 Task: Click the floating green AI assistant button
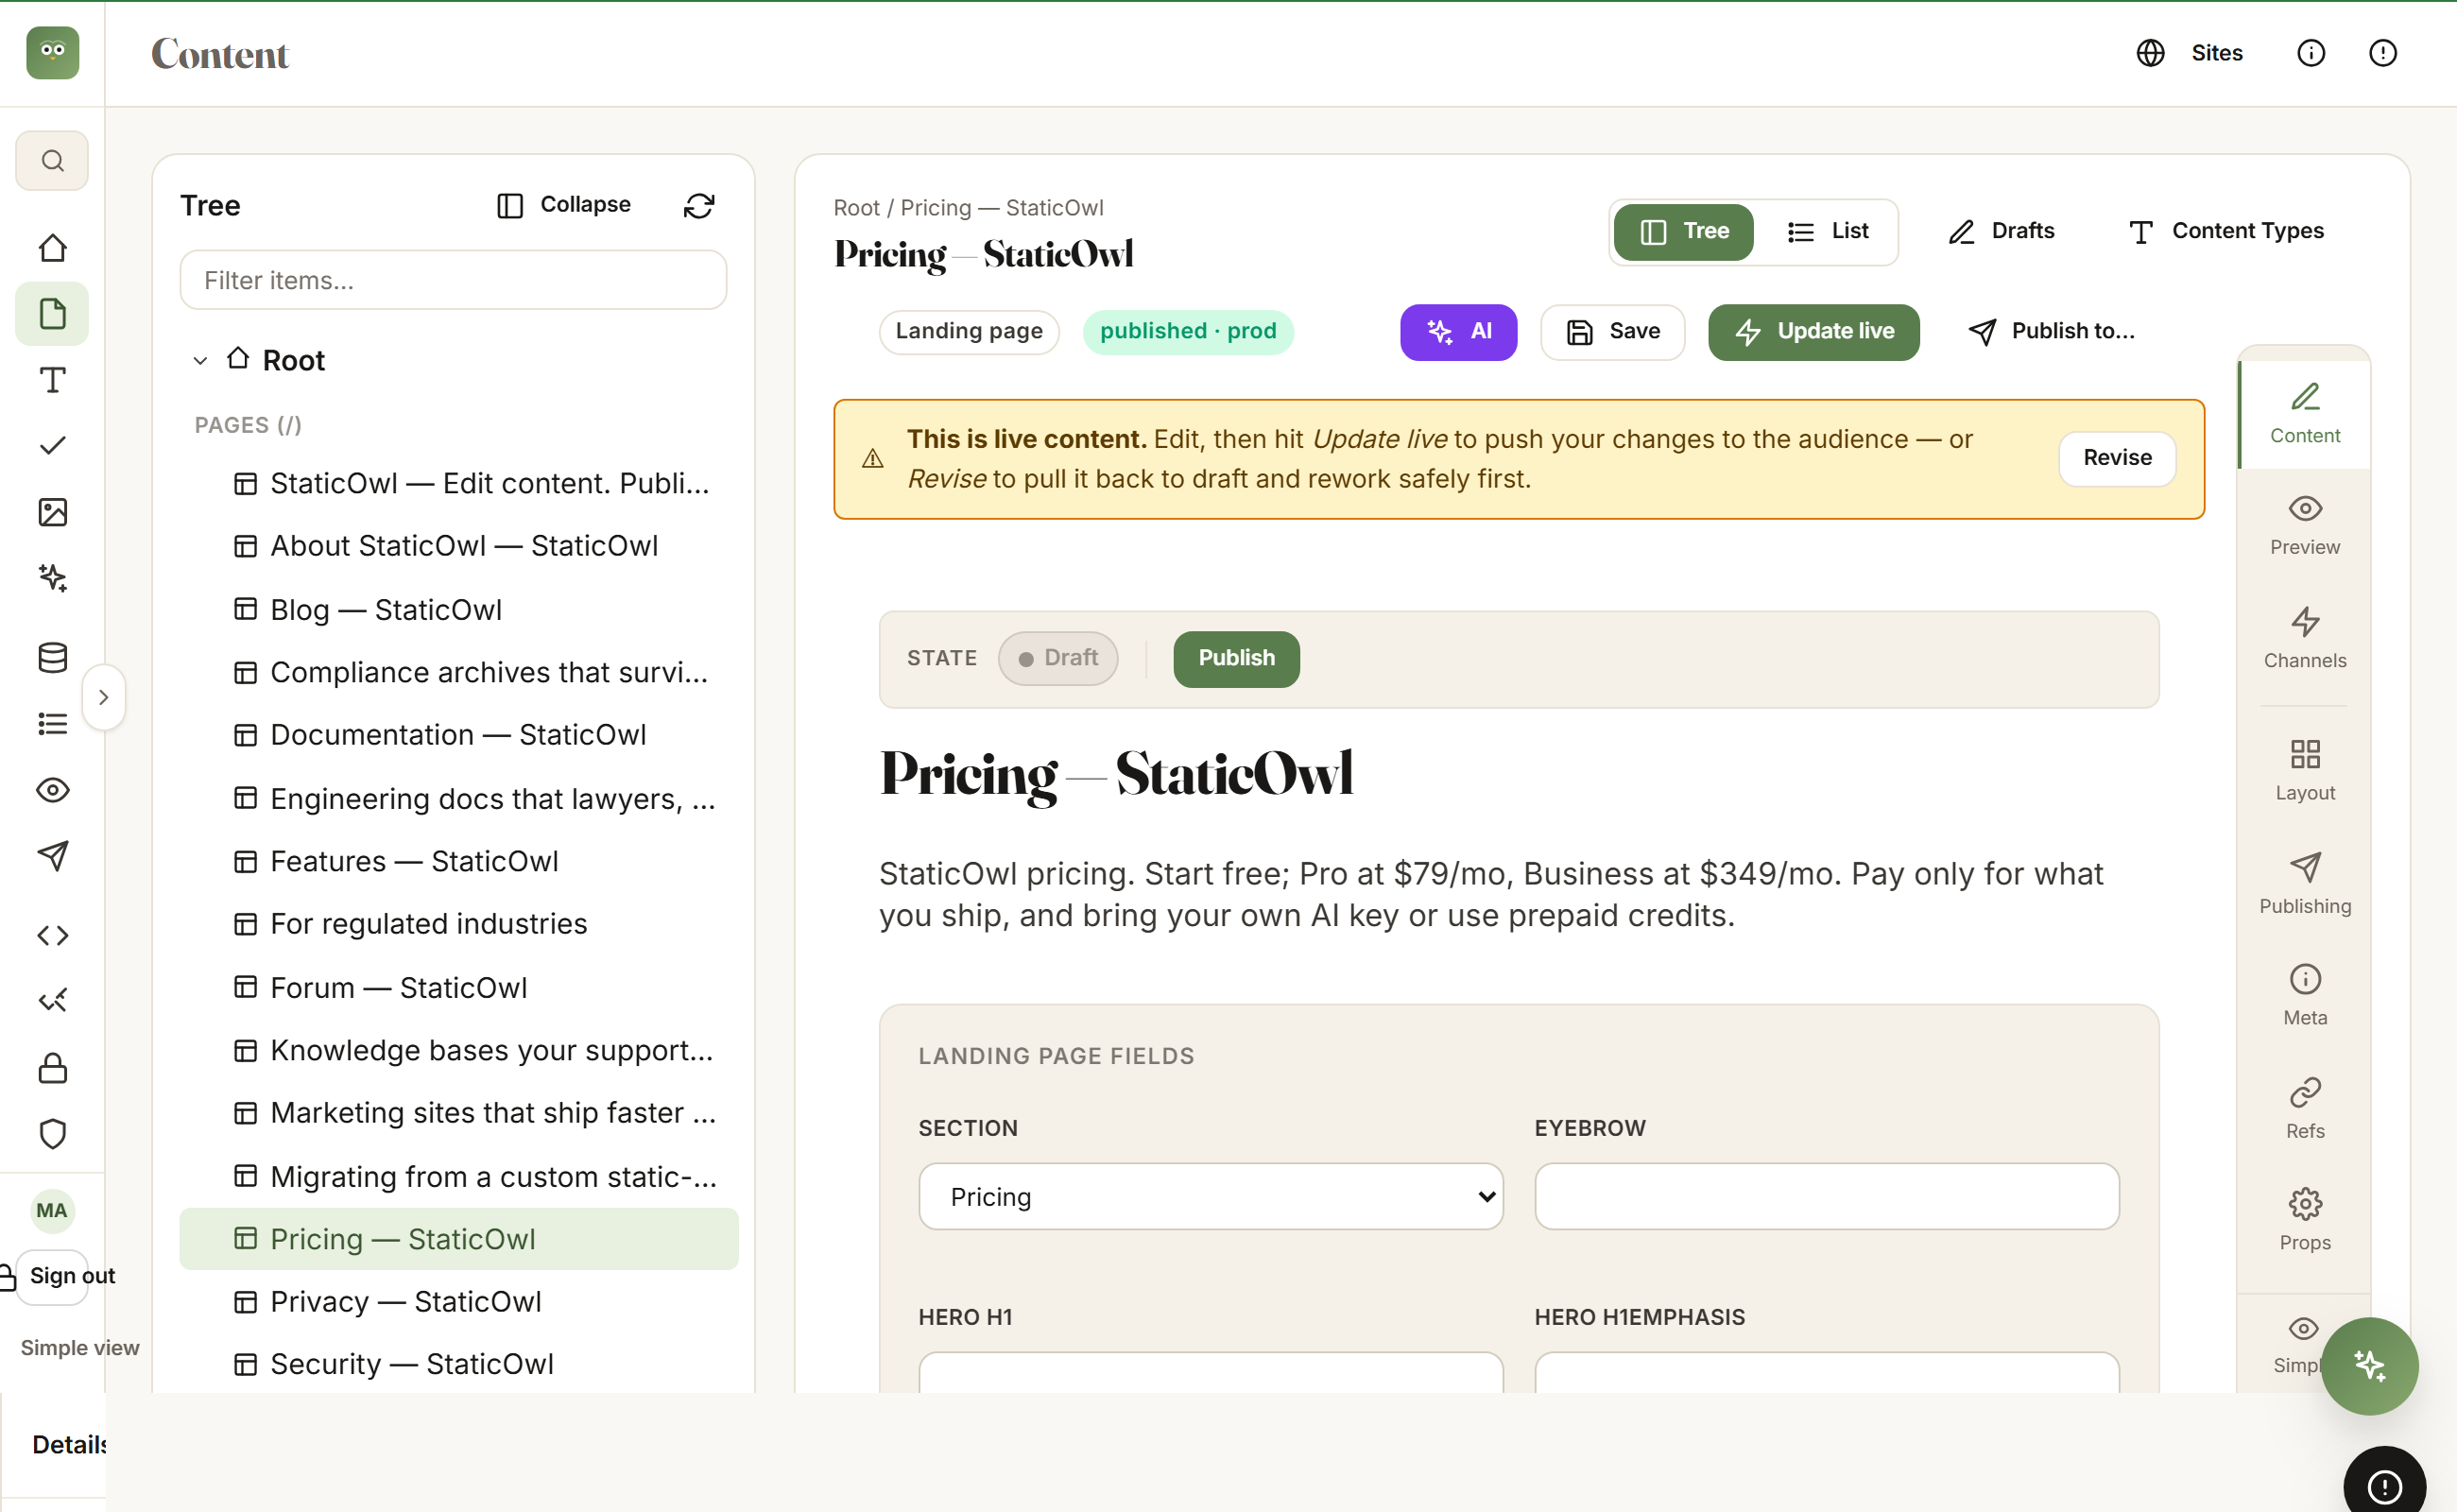pyautogui.click(x=2369, y=1366)
